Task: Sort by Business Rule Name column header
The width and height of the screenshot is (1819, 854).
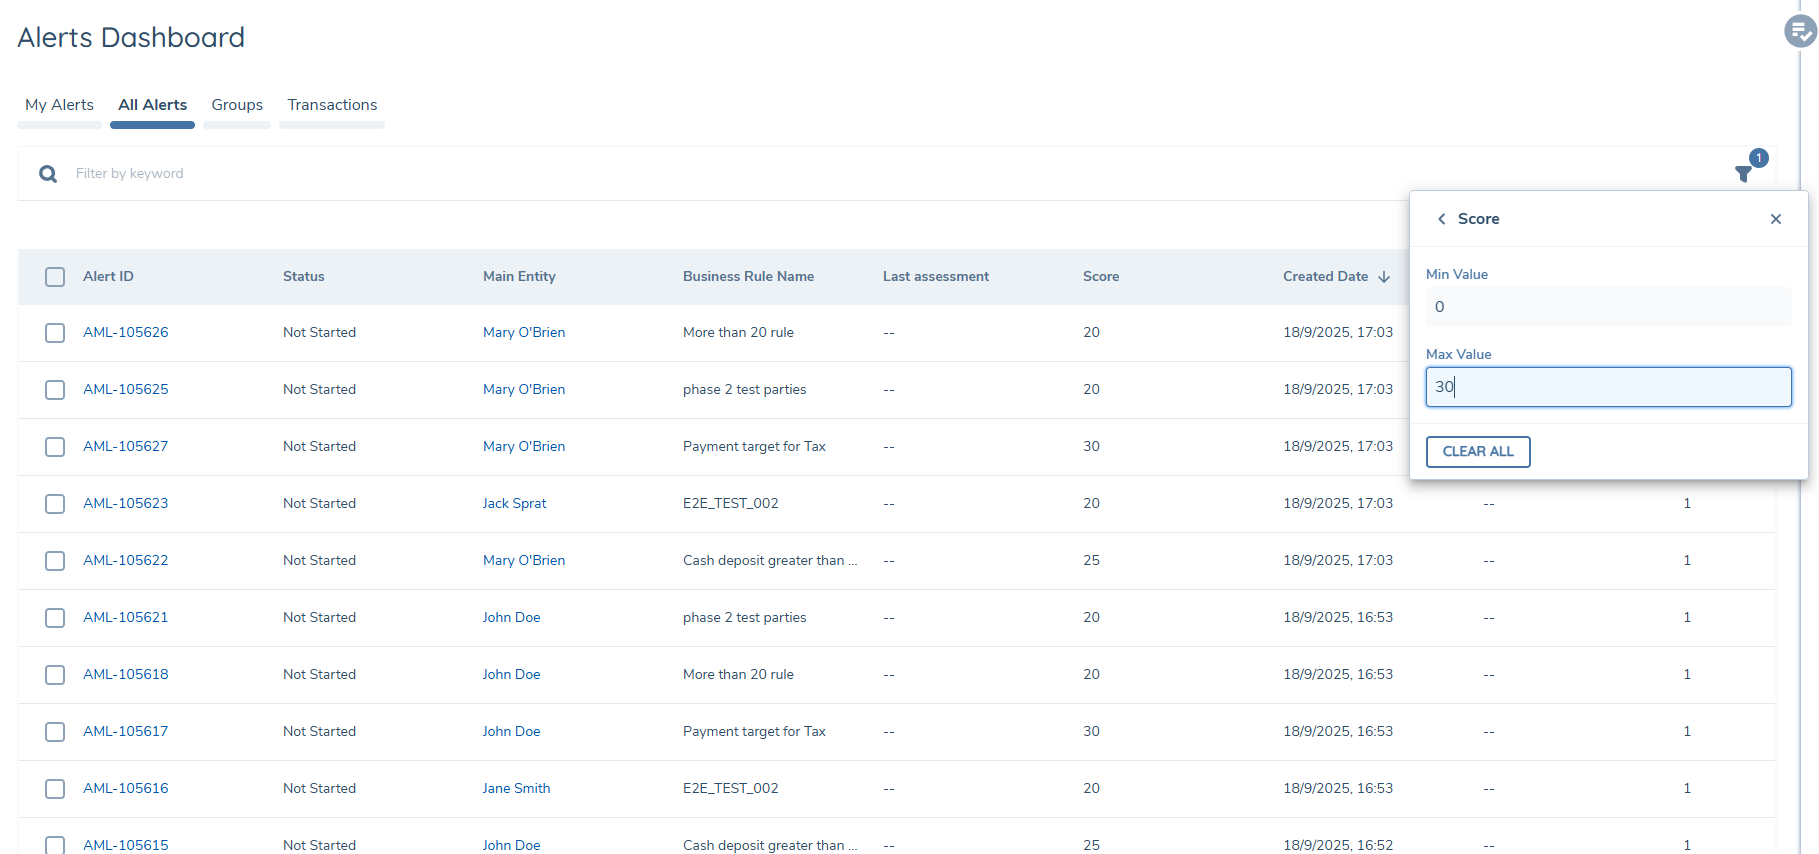Action: tap(748, 277)
